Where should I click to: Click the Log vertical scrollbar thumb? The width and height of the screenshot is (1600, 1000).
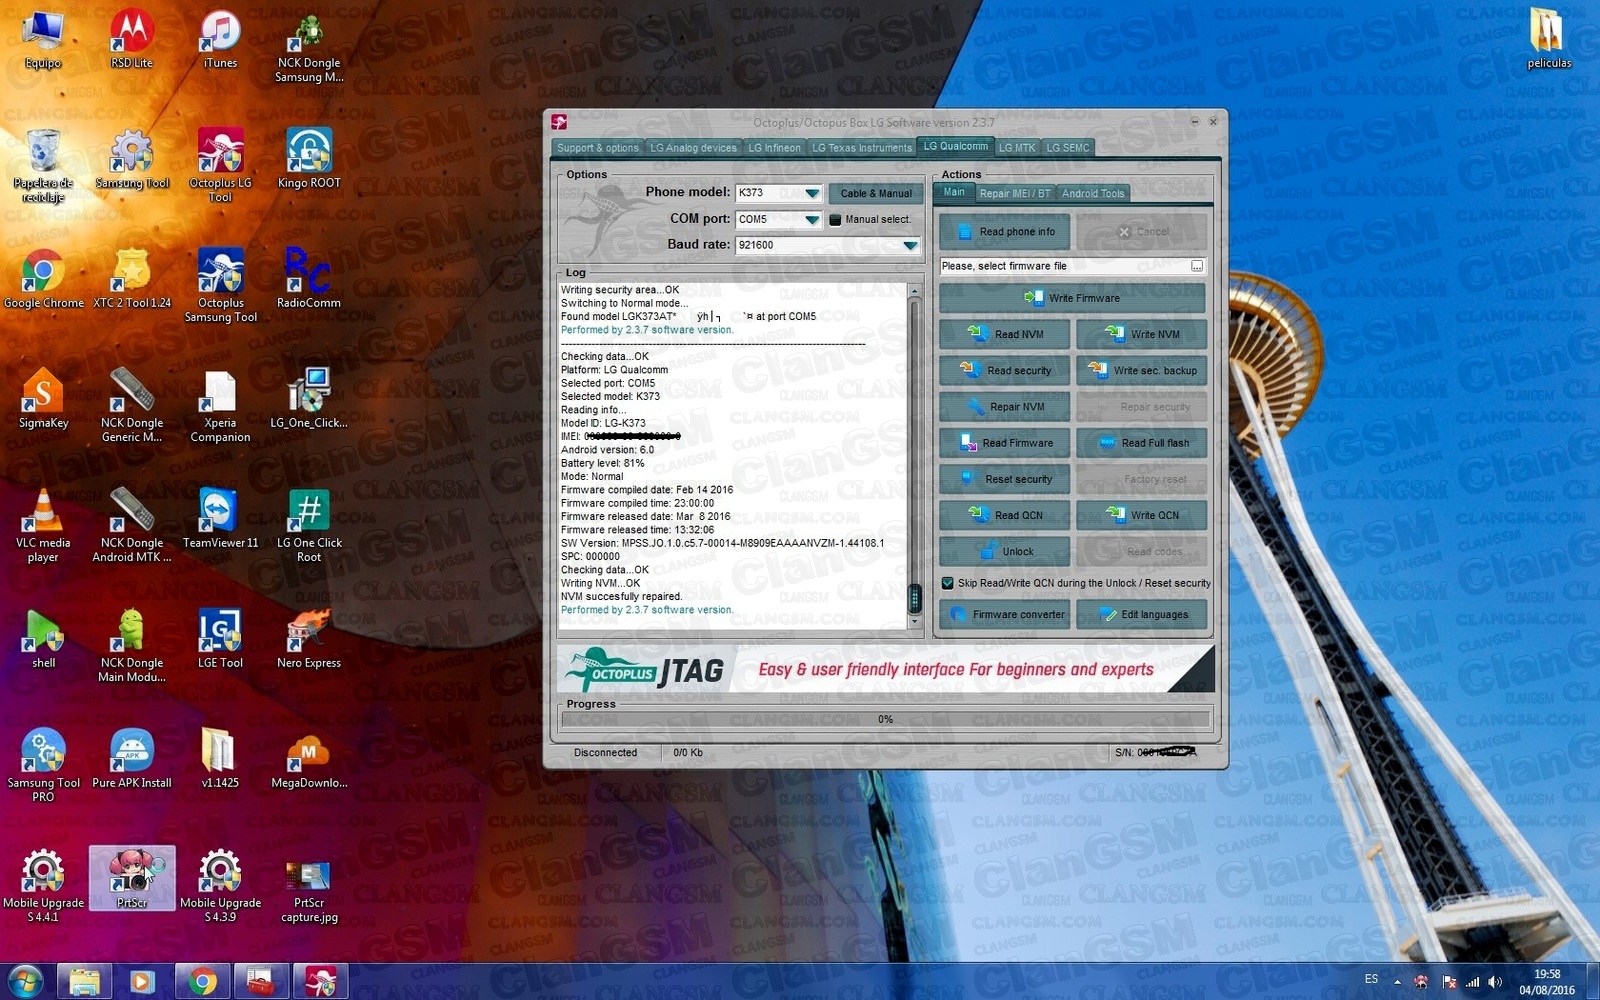[x=914, y=598]
